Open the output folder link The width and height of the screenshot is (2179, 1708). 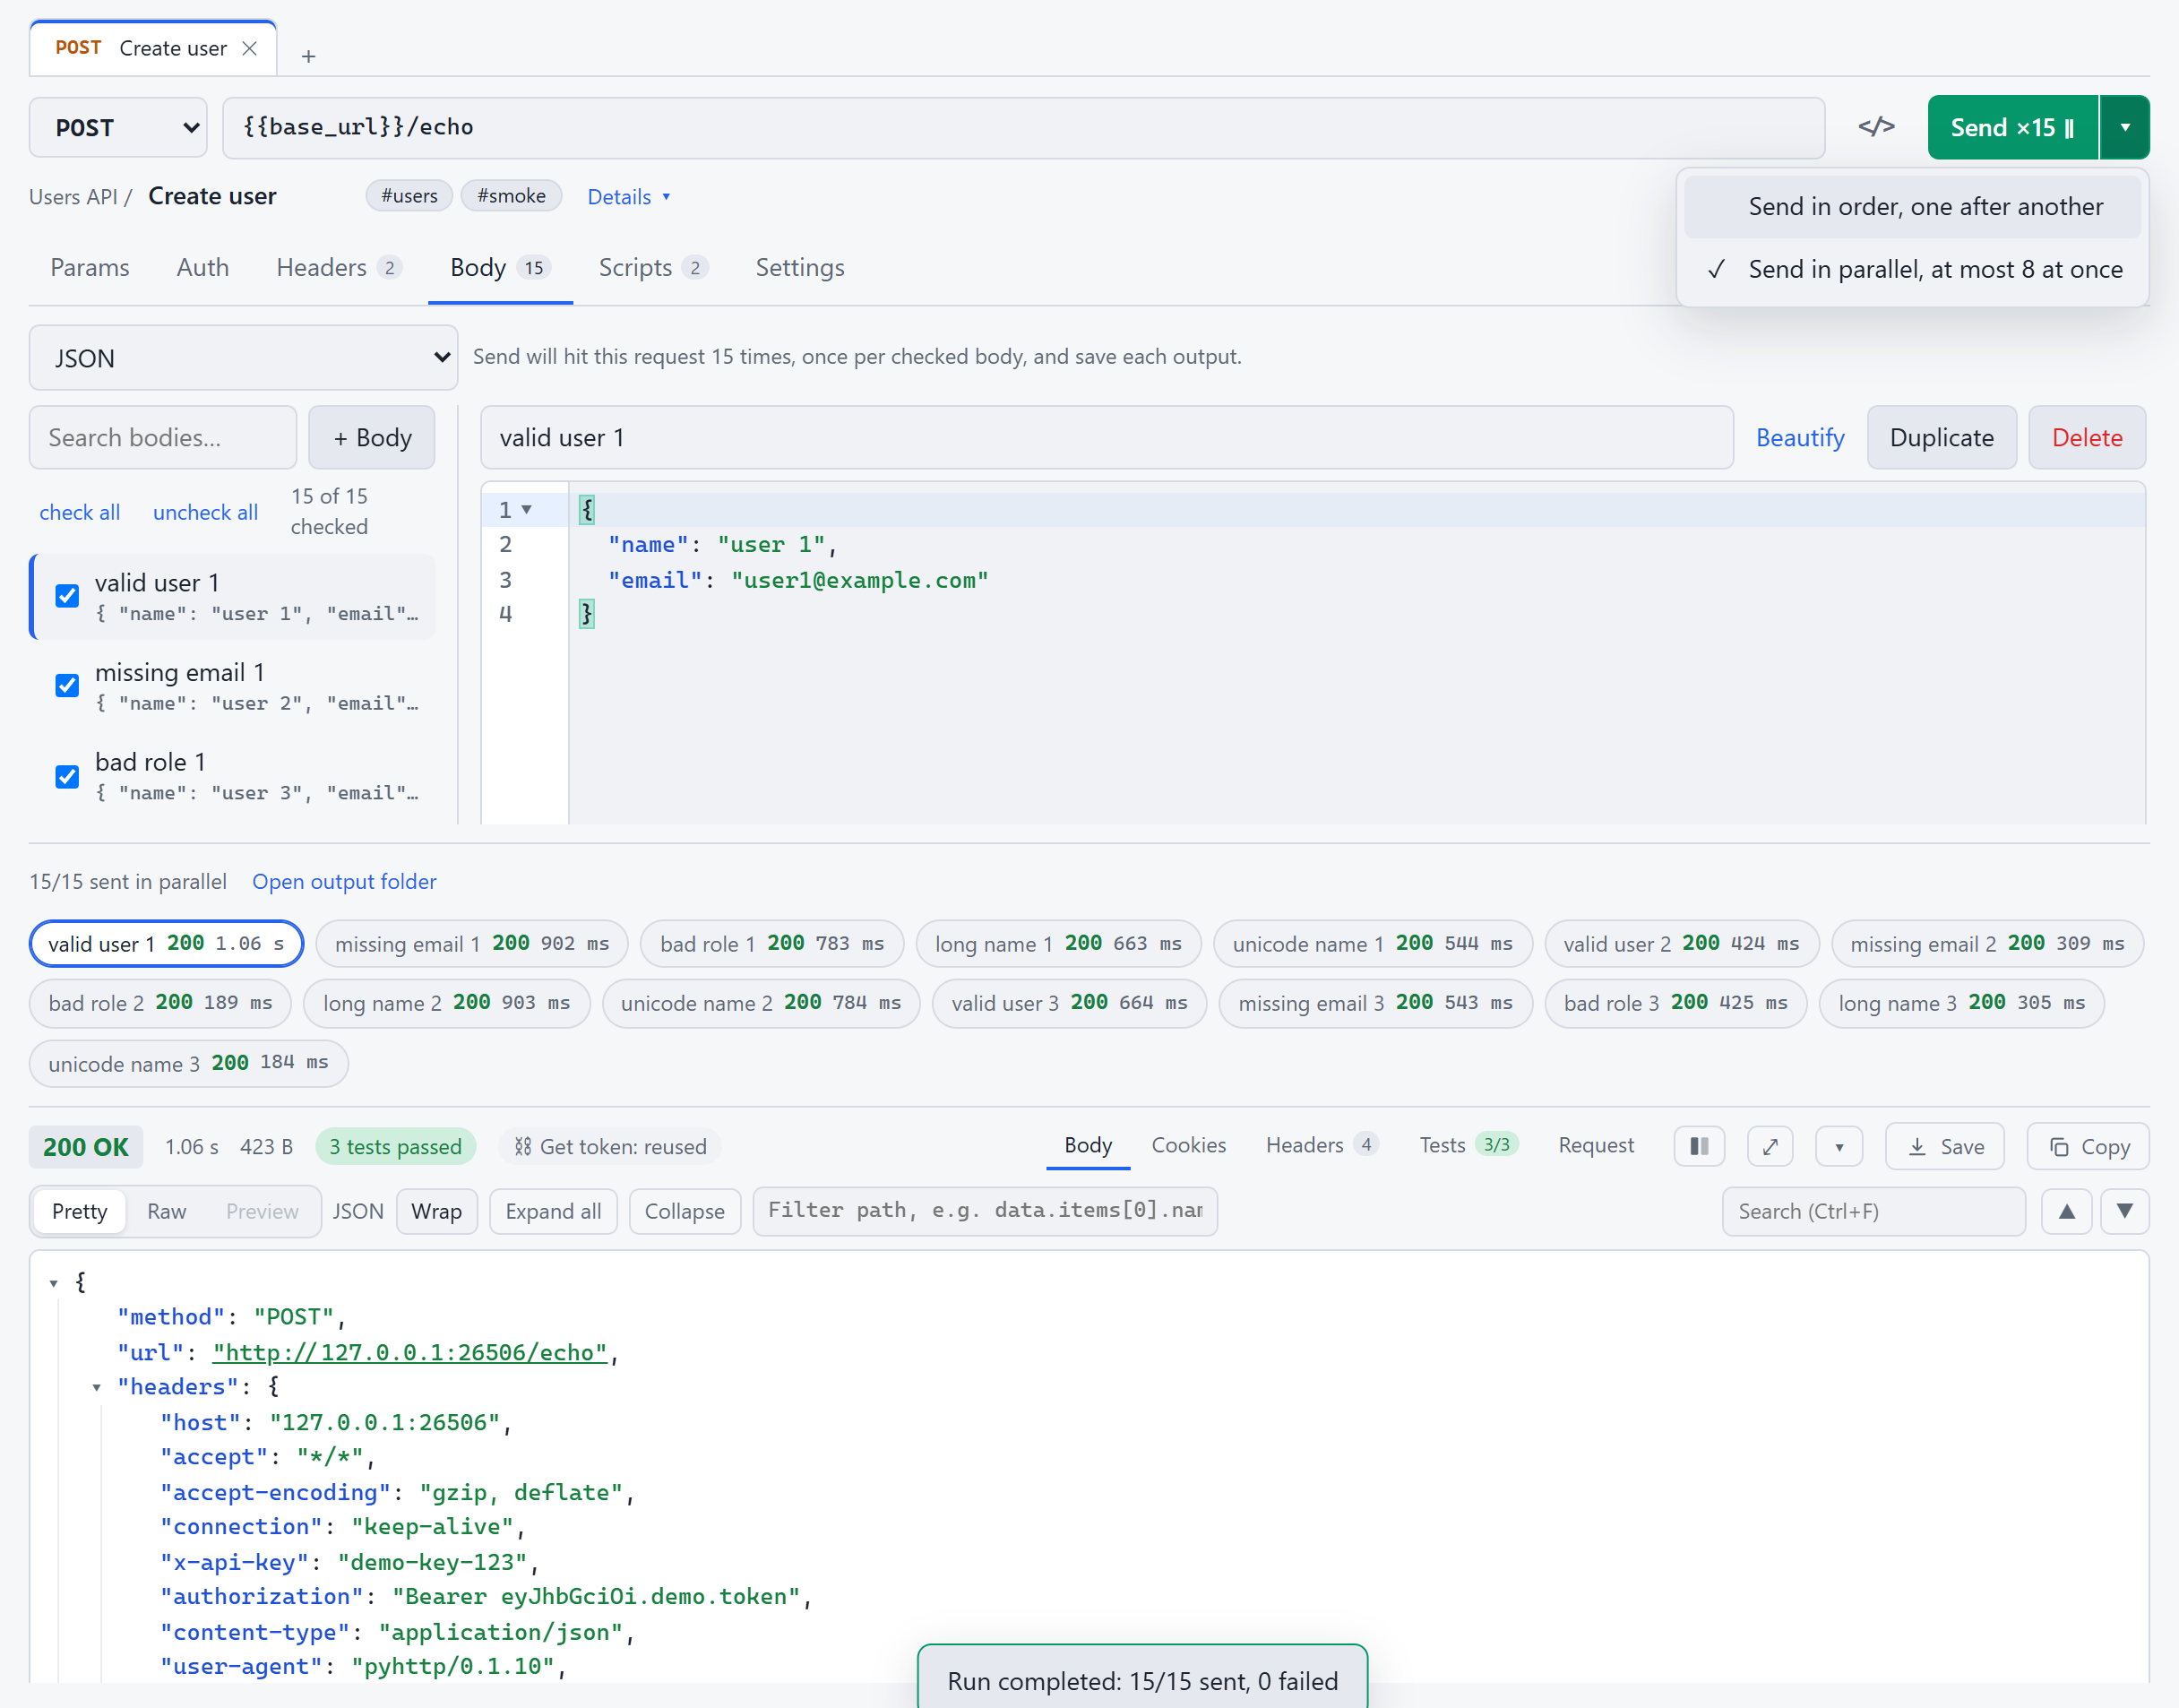[344, 881]
